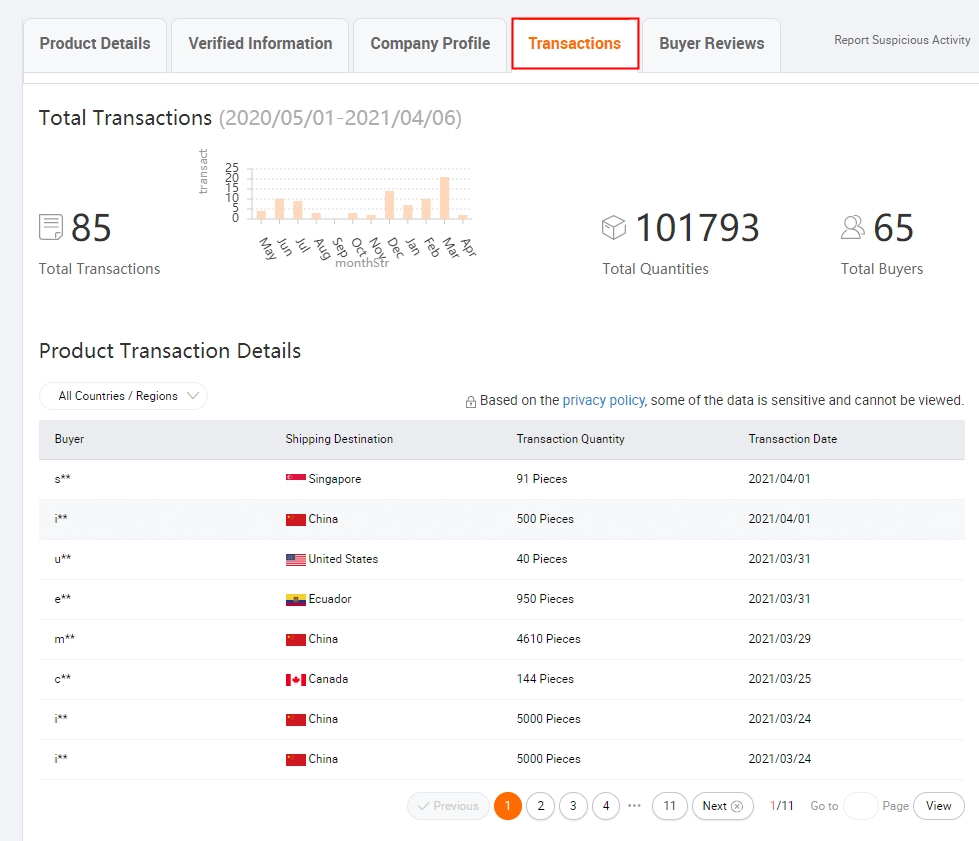
Task: Switch to Buyer Reviews tab
Action: pyautogui.click(x=711, y=44)
